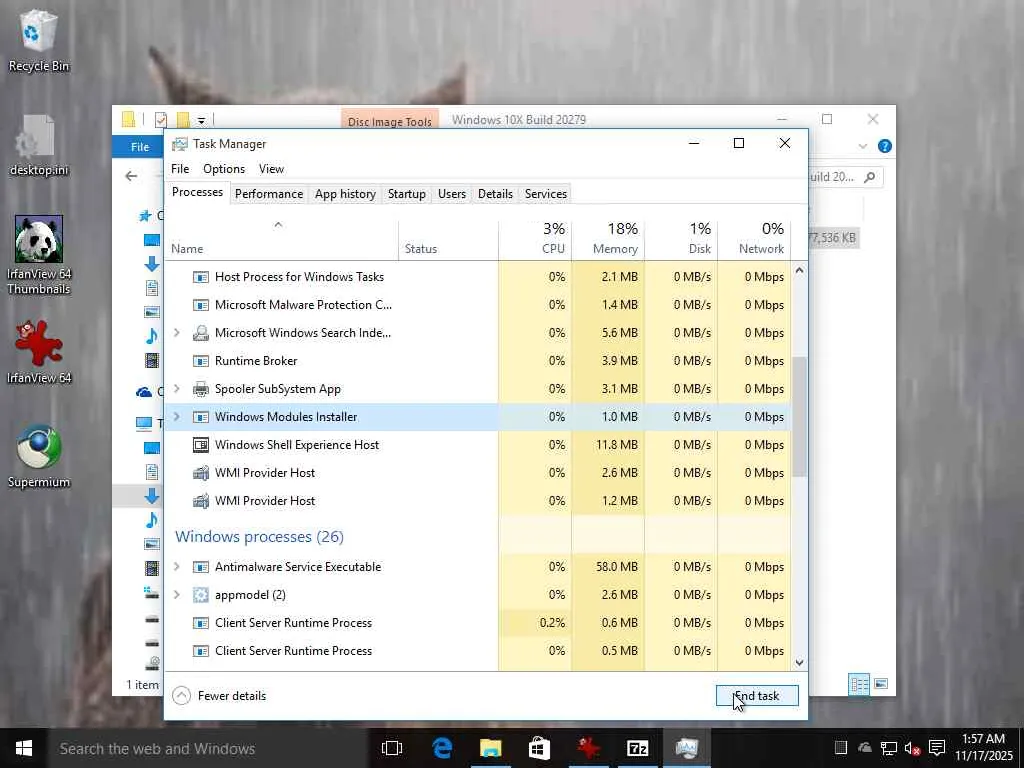Launch Microsoft Edge from the taskbar
This screenshot has width=1024, height=768.
[442, 748]
